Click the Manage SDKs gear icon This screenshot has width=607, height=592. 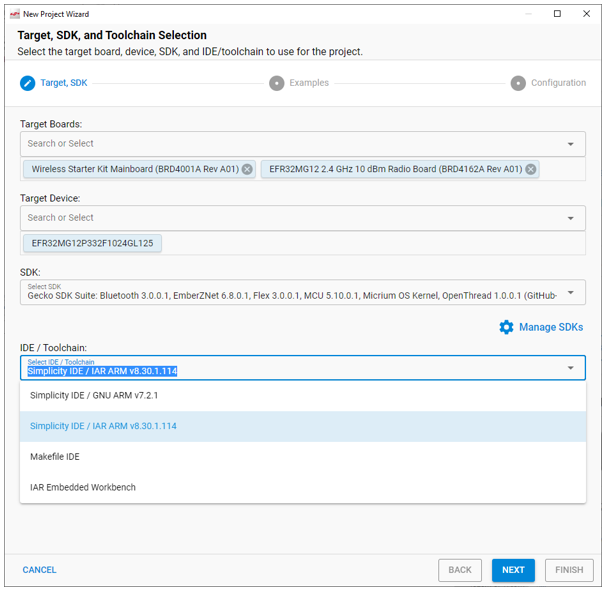(506, 327)
